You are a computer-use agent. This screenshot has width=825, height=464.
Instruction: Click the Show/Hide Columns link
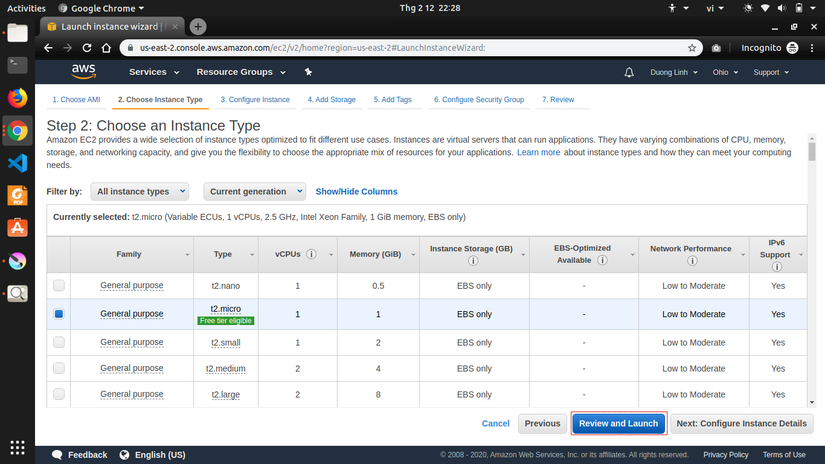[356, 191]
